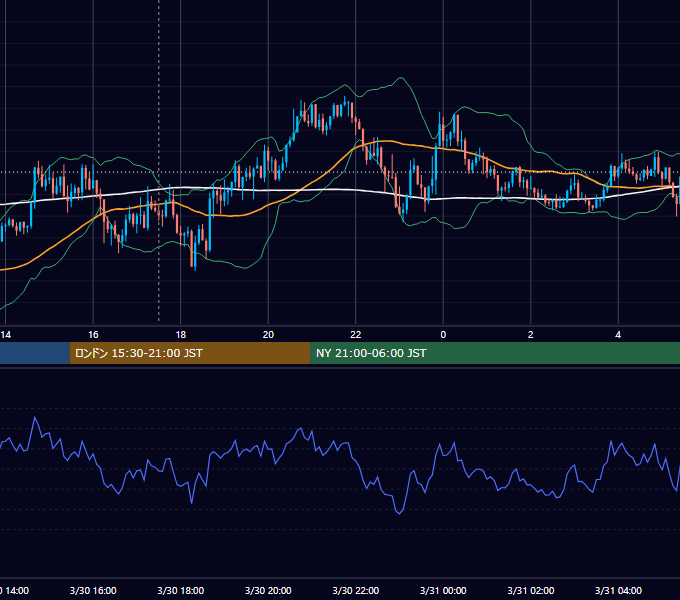Select the blue Asian session bar segment
Image resolution: width=680 pixels, height=600 pixels.
point(35,353)
